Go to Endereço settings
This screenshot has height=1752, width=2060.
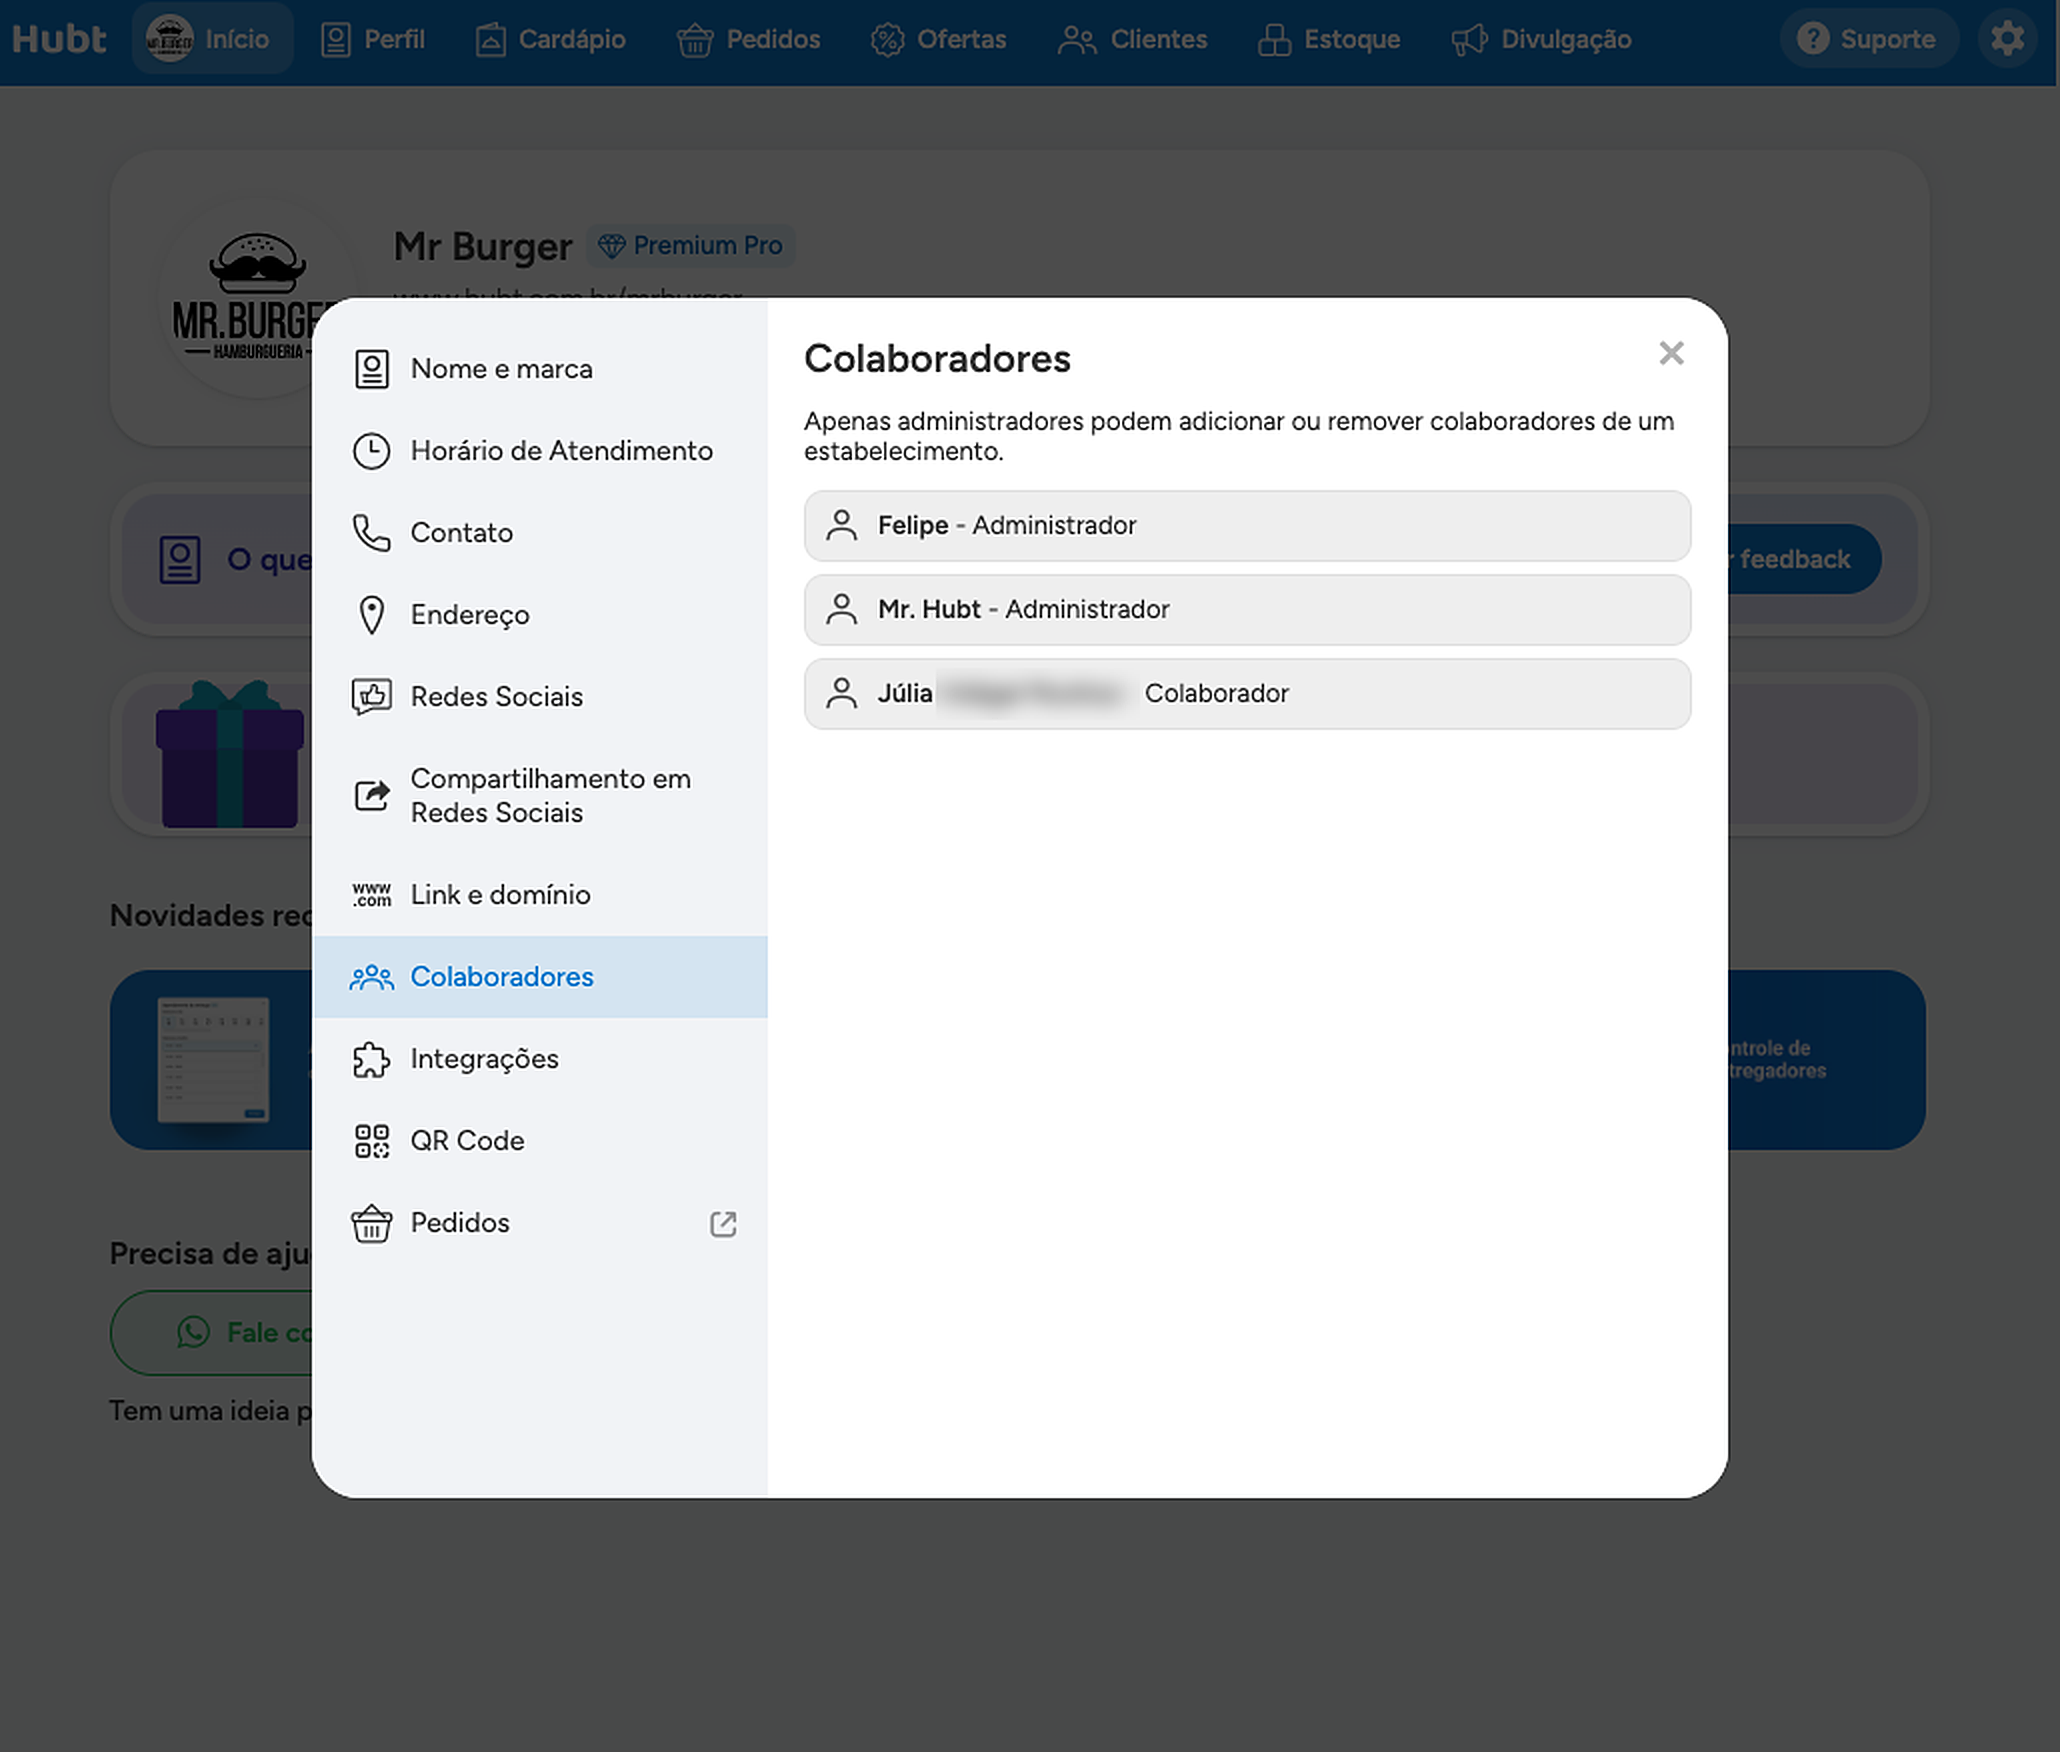pyautogui.click(x=540, y=615)
